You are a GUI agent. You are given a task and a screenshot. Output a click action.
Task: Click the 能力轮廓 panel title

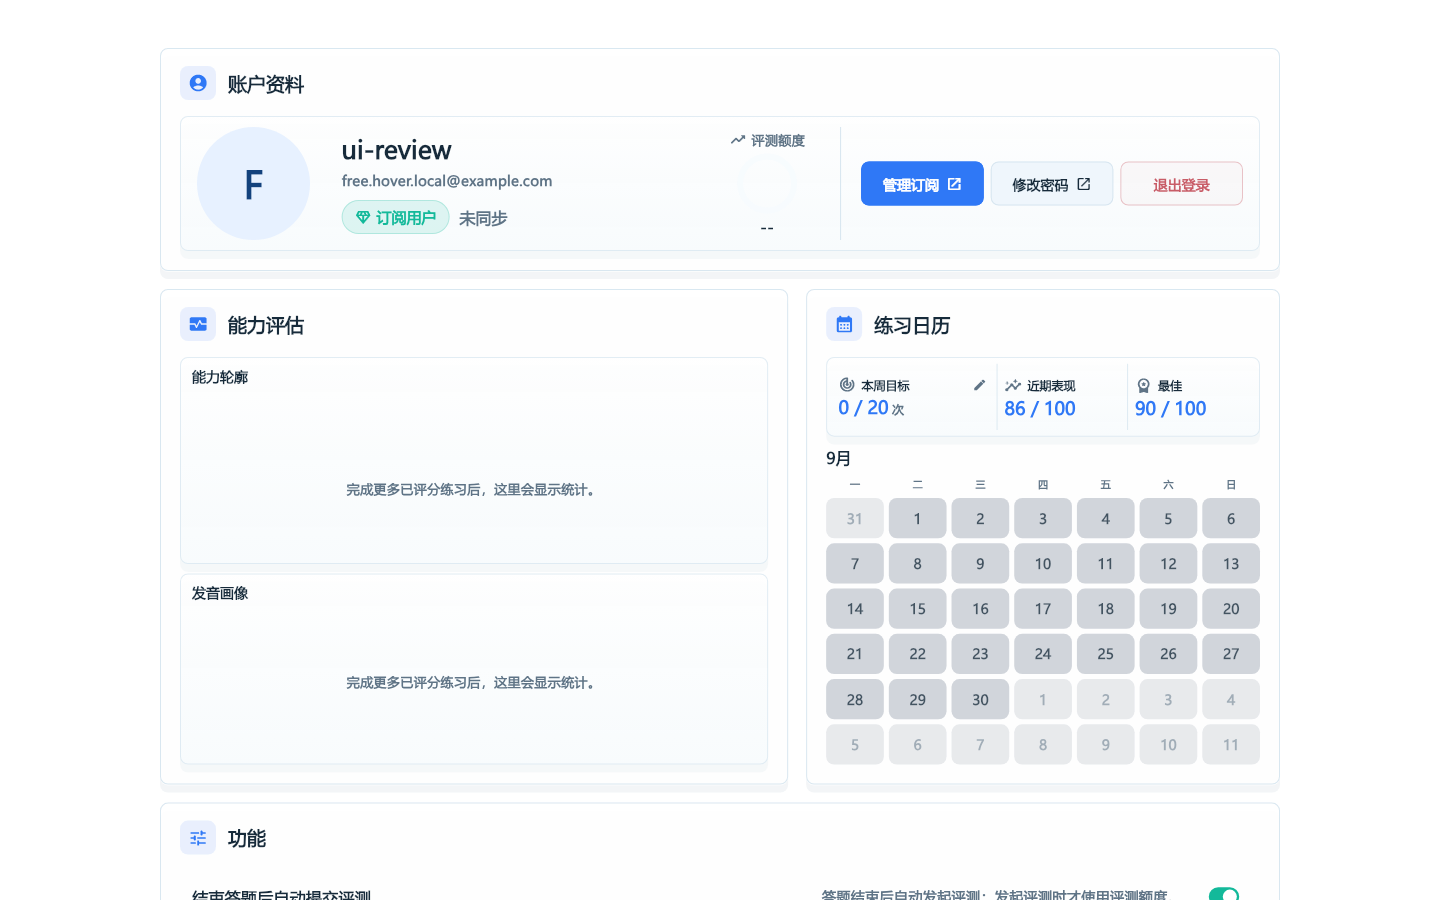click(x=220, y=377)
